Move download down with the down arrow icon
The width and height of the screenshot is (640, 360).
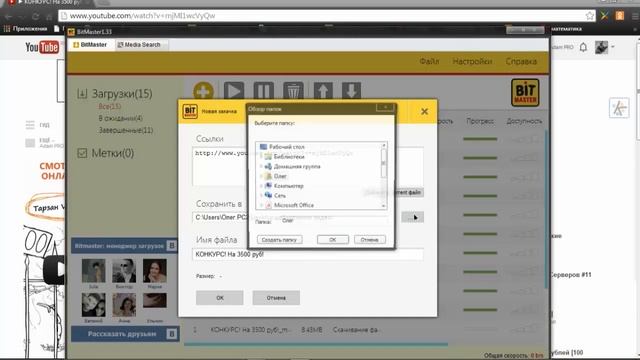351,91
